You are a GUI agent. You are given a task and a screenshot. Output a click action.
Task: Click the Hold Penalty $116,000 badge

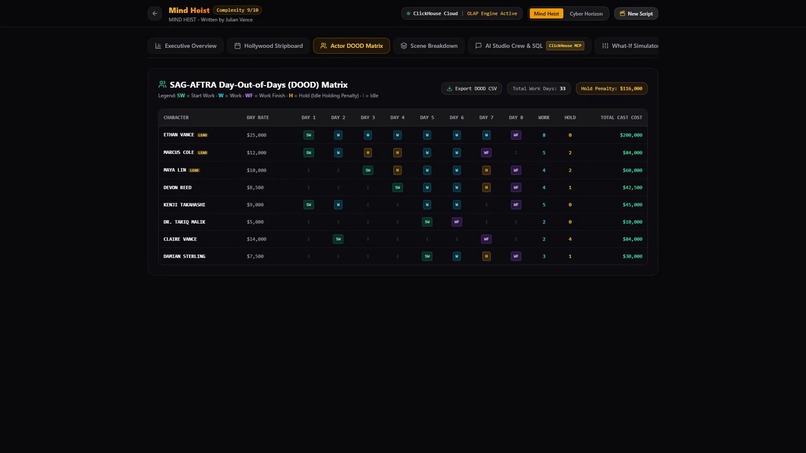[612, 88]
